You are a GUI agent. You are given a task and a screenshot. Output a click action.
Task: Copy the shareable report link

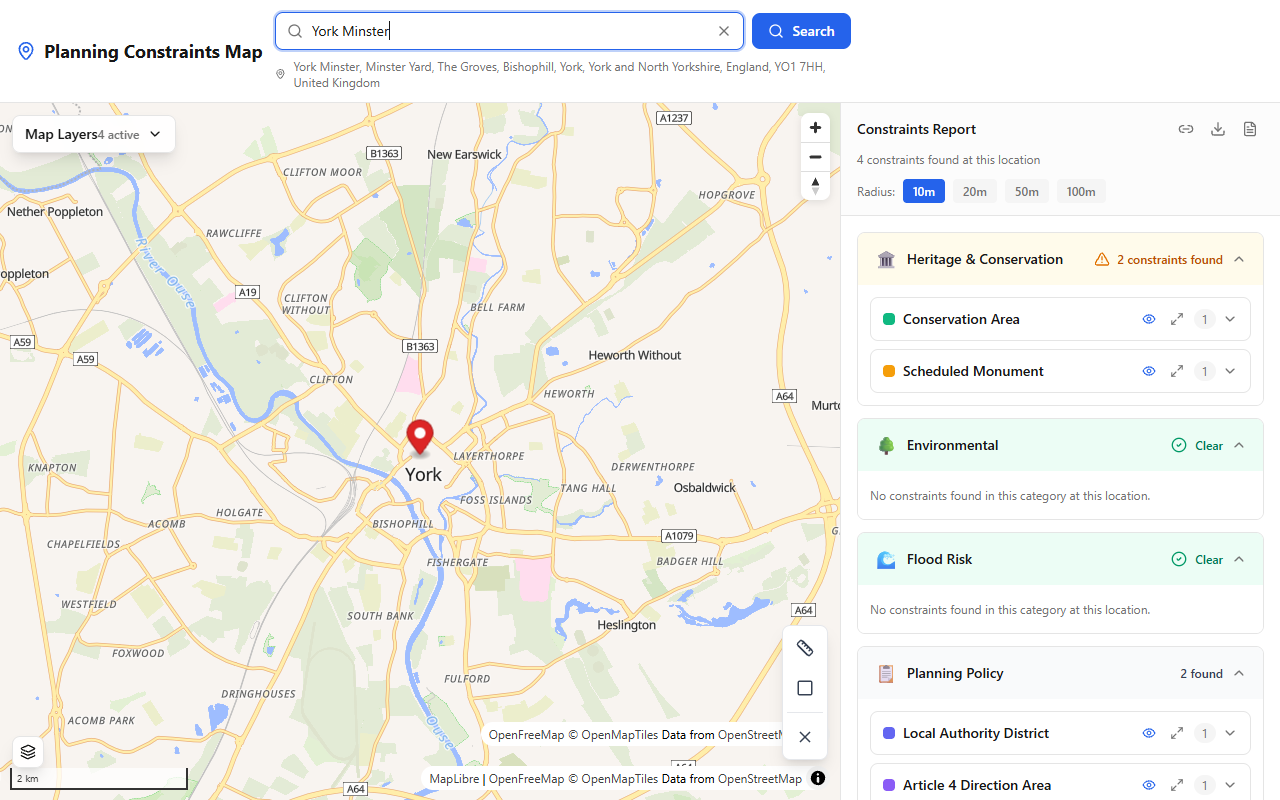pos(1185,128)
